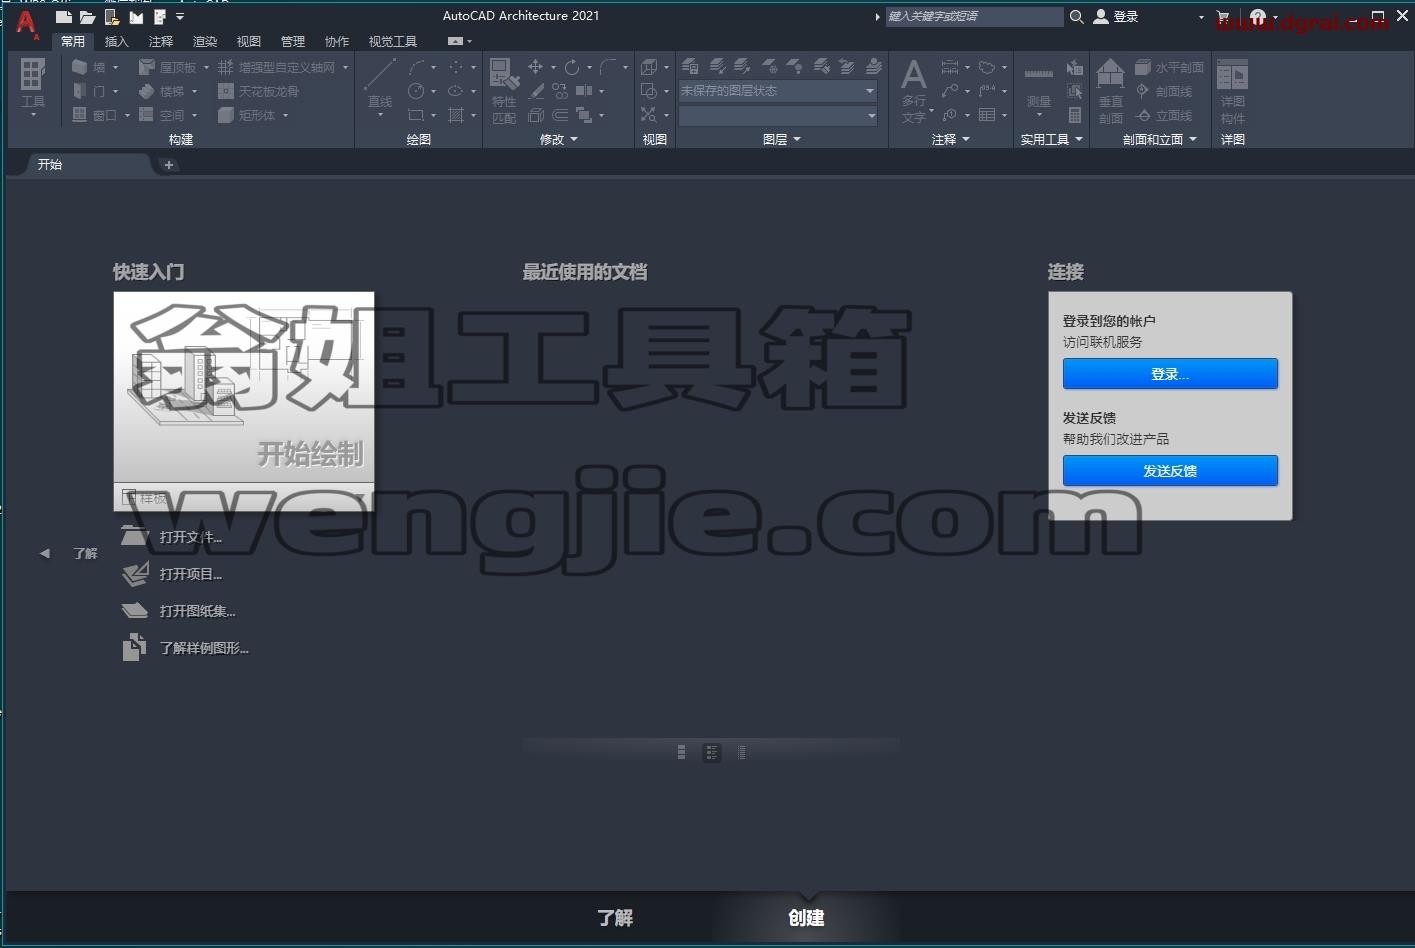This screenshot has height=948, width=1415.
Task: Select the 矩形体 box tool
Action: pos(246,115)
